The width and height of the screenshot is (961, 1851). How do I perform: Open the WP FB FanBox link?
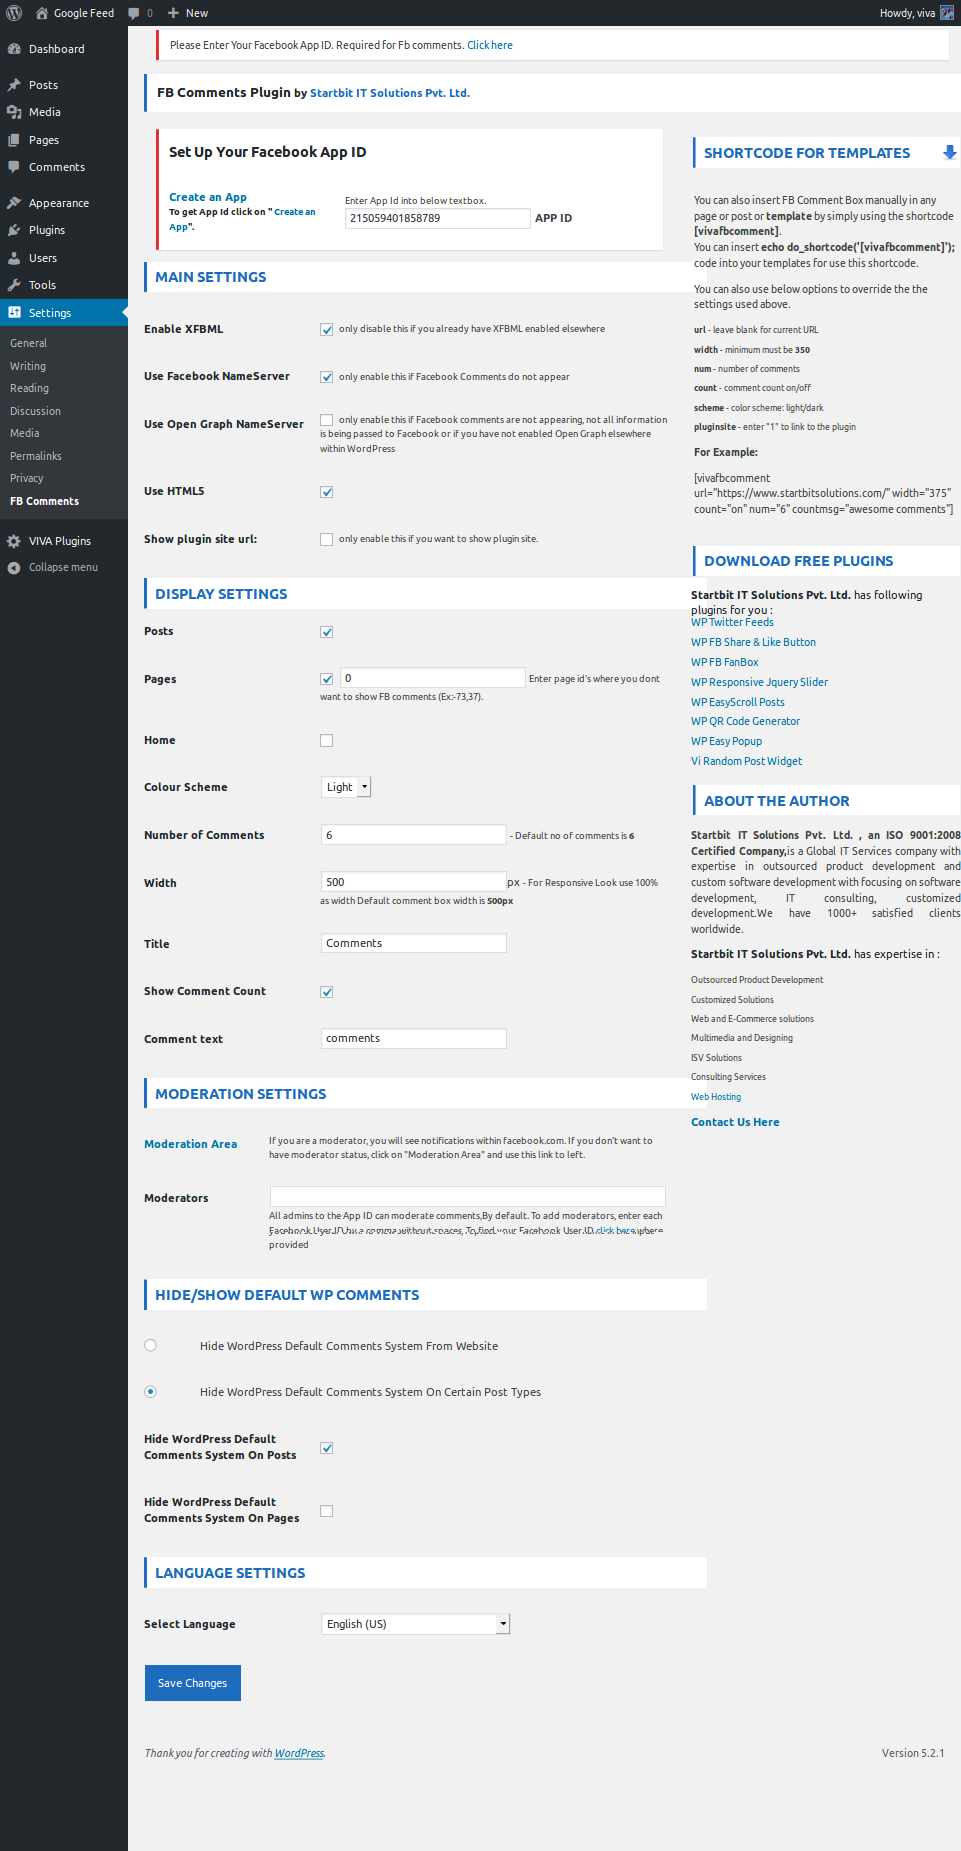click(724, 662)
